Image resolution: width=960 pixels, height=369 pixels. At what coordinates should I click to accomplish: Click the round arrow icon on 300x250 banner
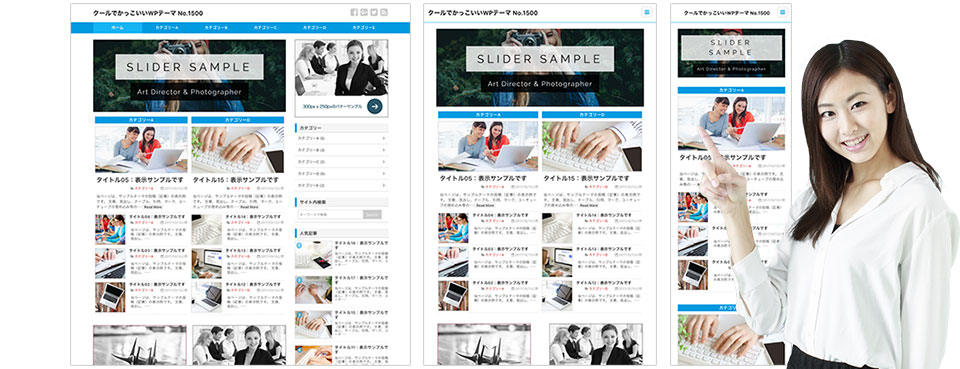point(375,106)
